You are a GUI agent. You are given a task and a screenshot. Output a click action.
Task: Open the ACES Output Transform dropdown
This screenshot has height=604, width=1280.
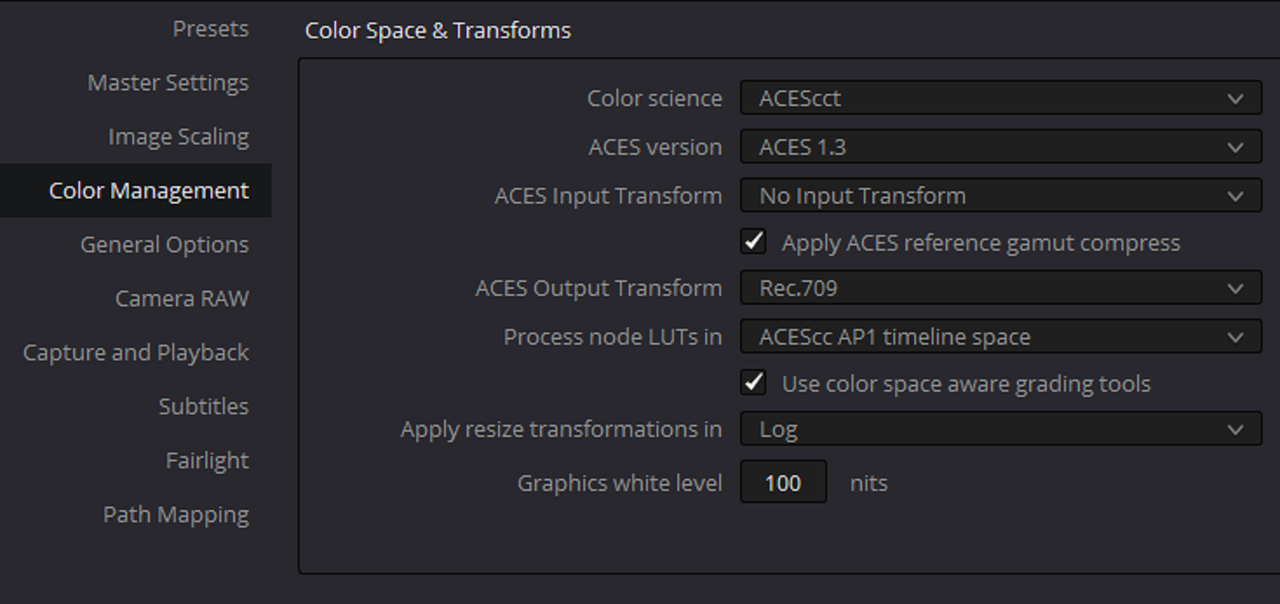[1001, 288]
